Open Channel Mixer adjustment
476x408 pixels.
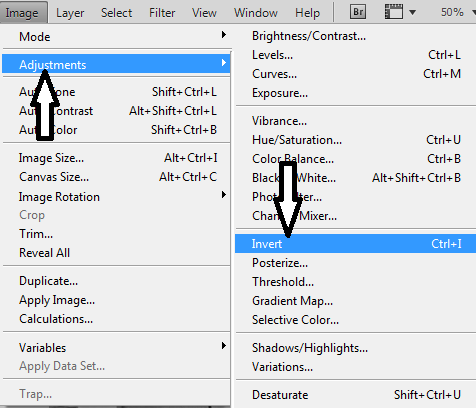click(x=355, y=216)
